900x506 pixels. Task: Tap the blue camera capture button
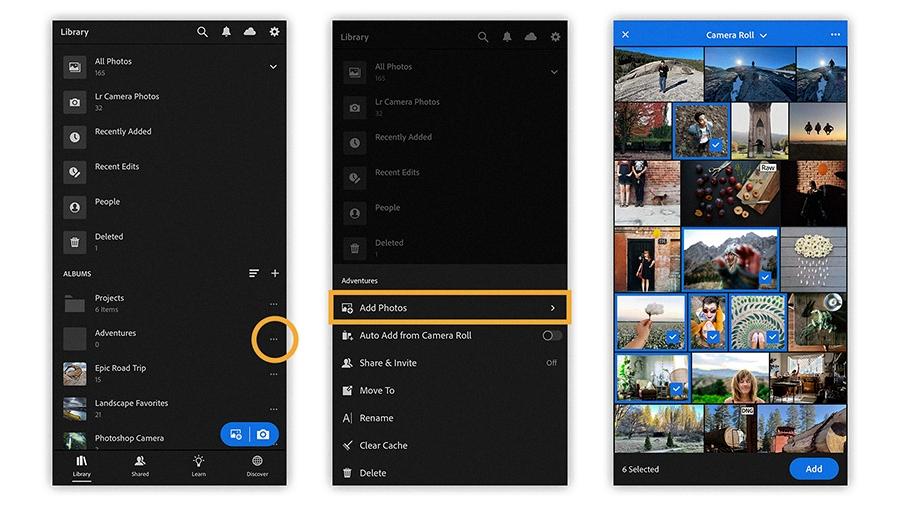click(263, 434)
